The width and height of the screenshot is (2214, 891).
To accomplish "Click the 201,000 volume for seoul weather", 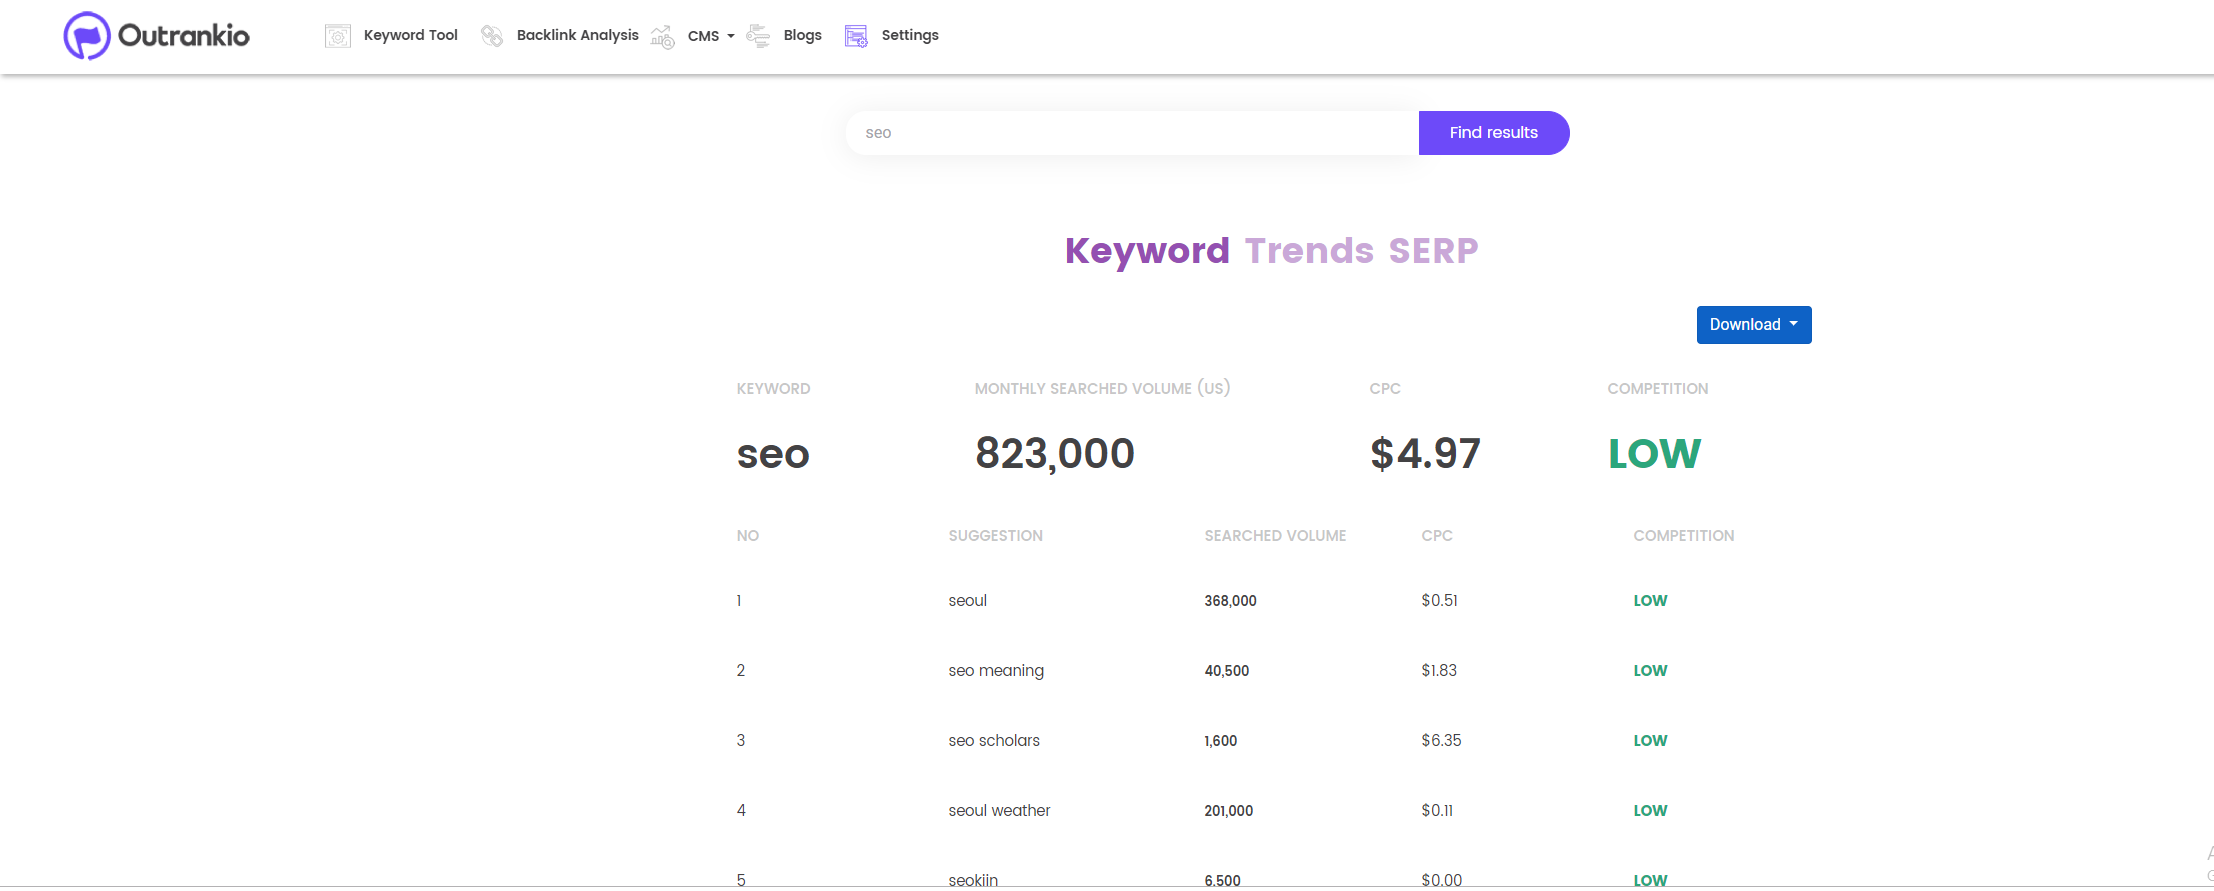I will tap(1229, 811).
